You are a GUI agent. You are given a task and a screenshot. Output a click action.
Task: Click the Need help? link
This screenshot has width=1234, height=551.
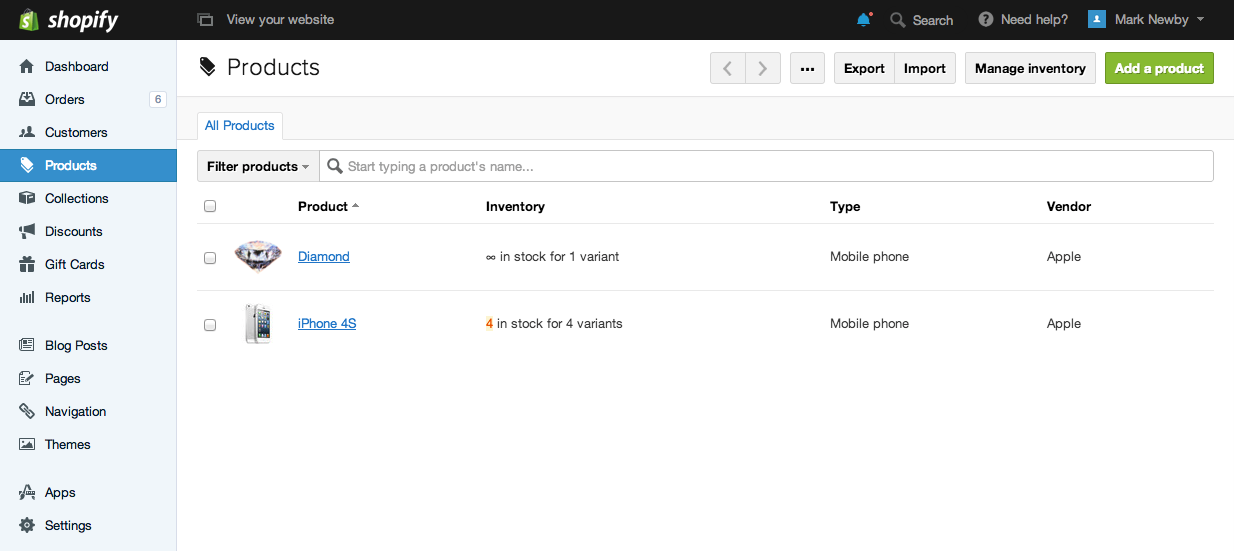tap(1034, 20)
